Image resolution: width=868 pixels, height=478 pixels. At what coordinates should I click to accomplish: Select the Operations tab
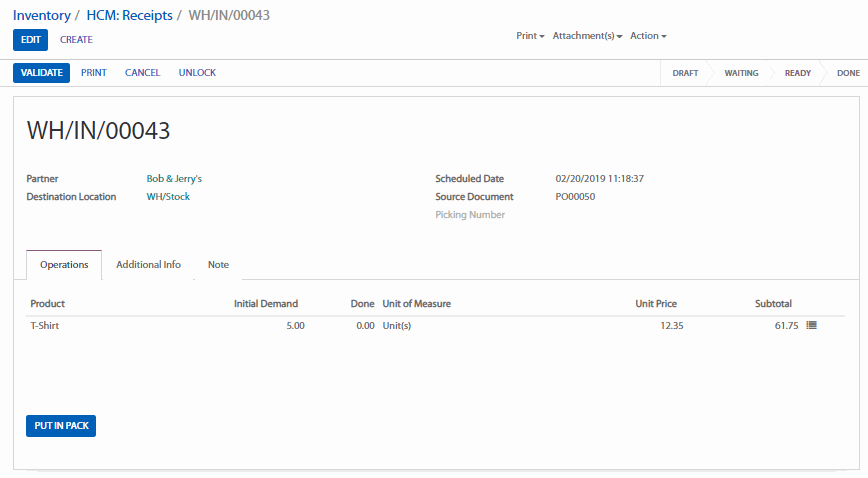pos(64,265)
